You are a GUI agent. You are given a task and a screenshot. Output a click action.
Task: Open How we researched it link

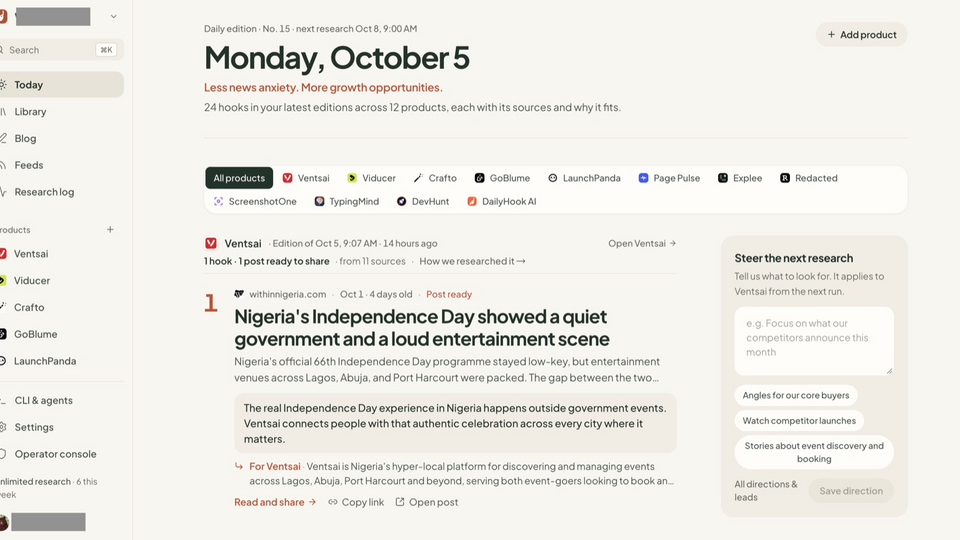click(472, 261)
